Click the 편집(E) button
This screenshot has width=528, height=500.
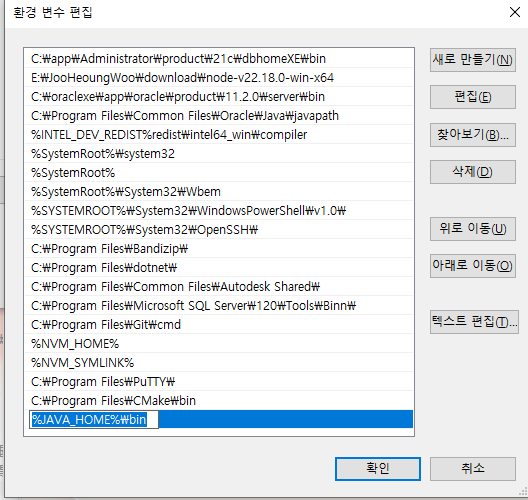472,97
